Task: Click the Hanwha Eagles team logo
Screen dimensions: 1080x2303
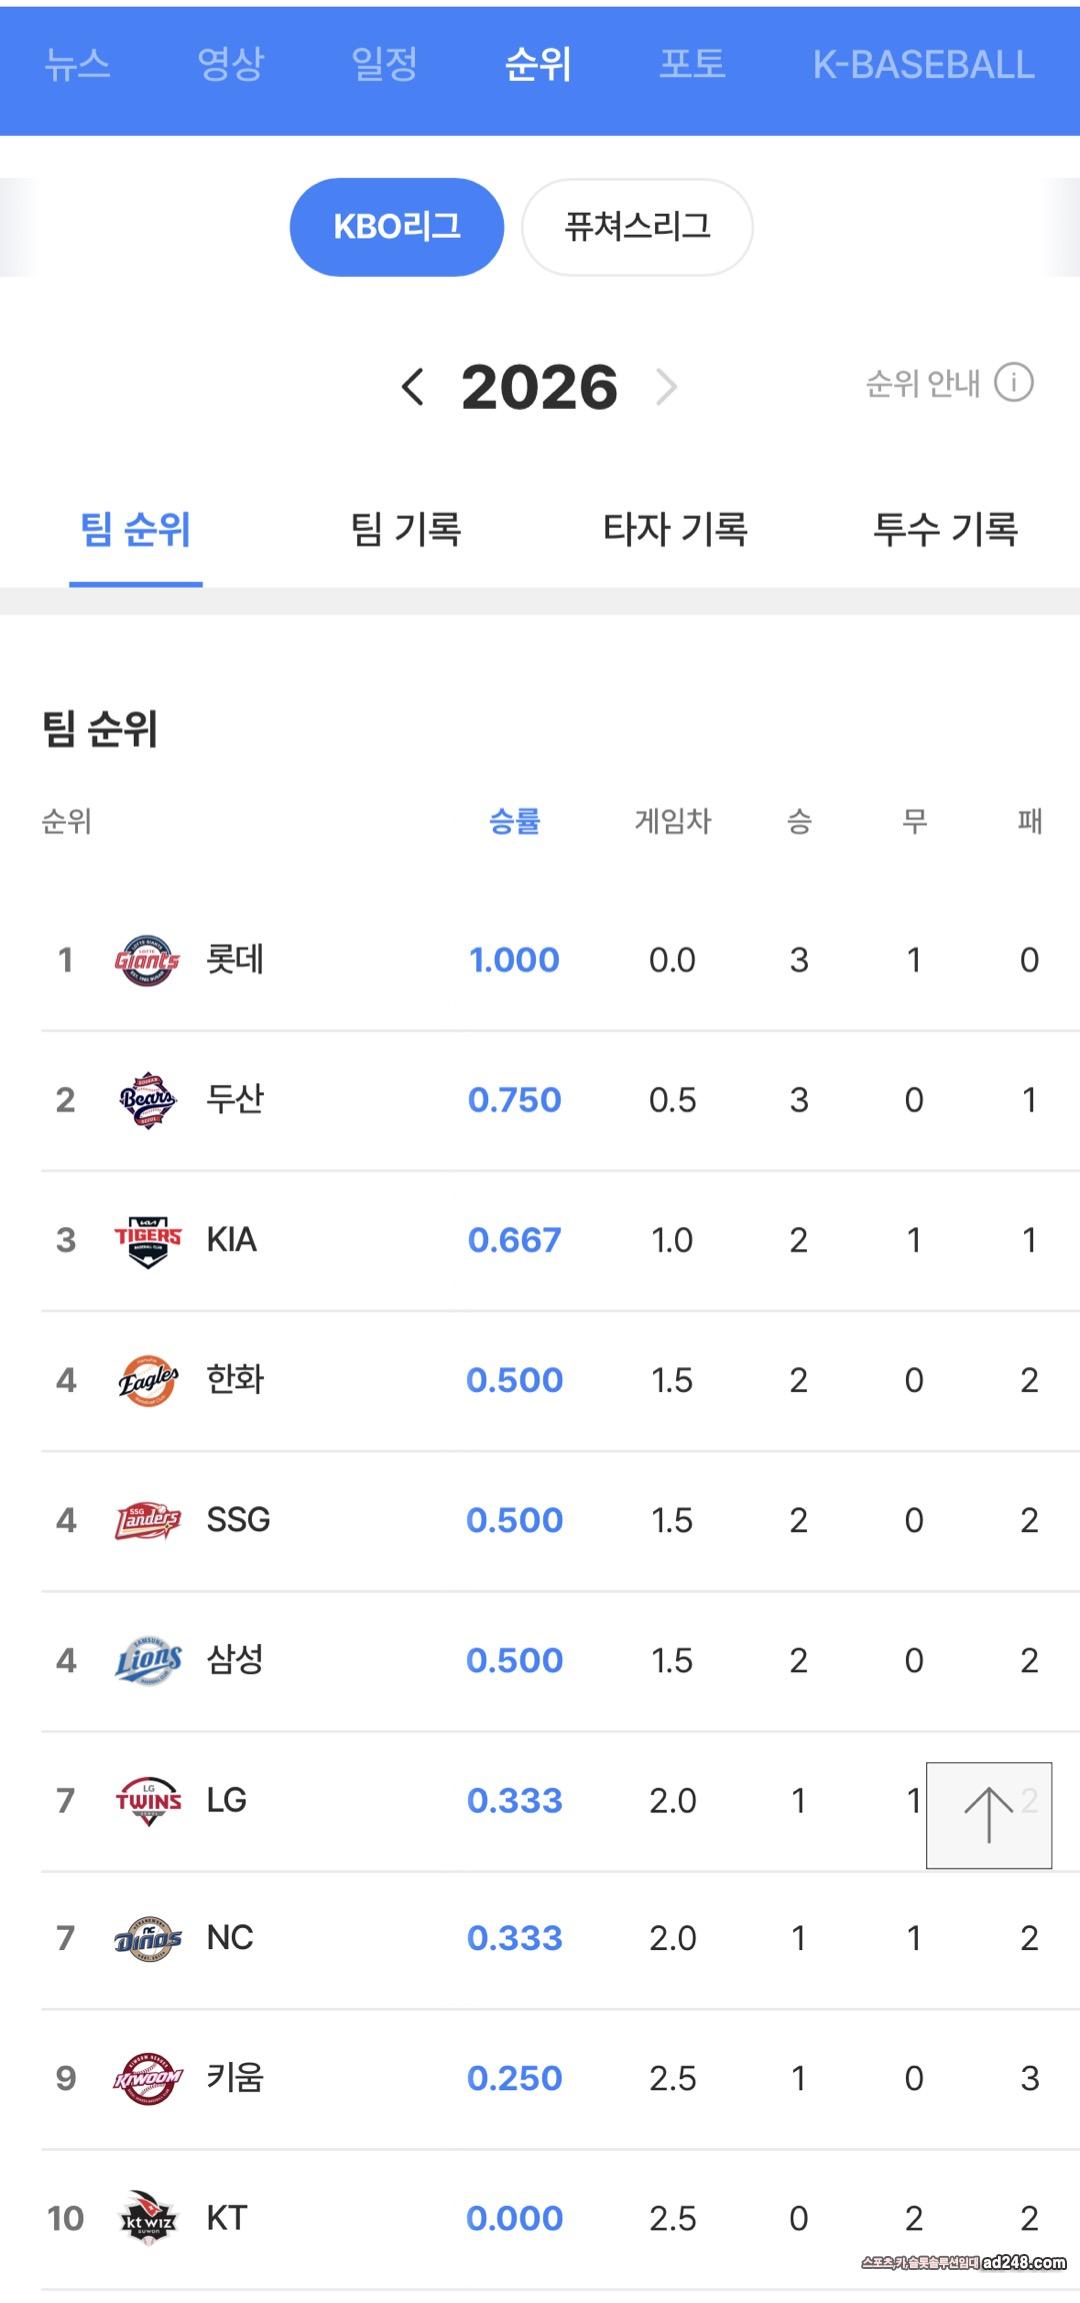Action: [147, 1380]
